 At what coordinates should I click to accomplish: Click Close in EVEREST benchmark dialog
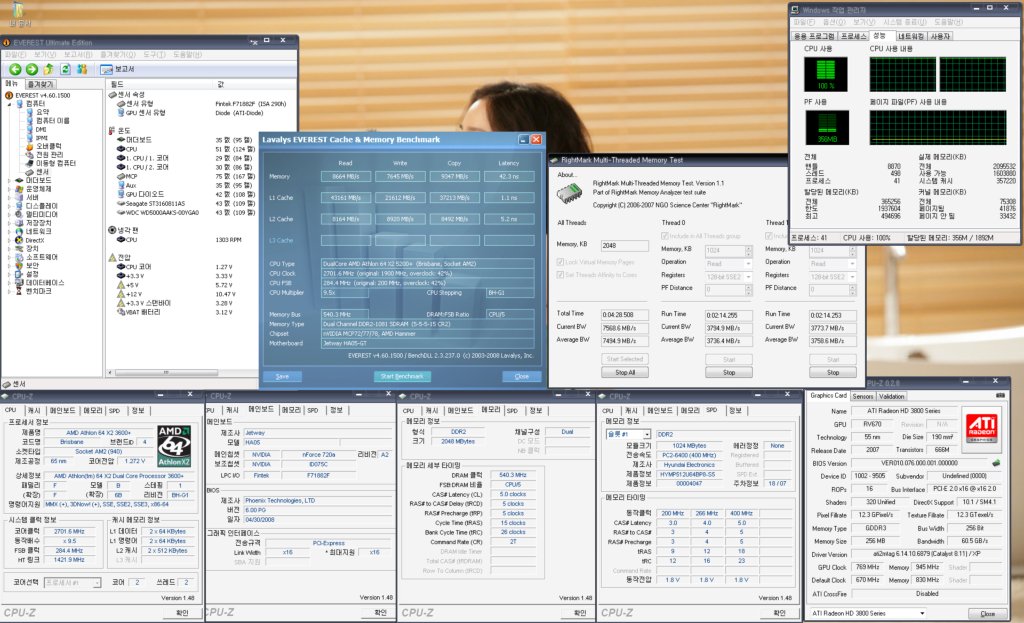point(521,376)
